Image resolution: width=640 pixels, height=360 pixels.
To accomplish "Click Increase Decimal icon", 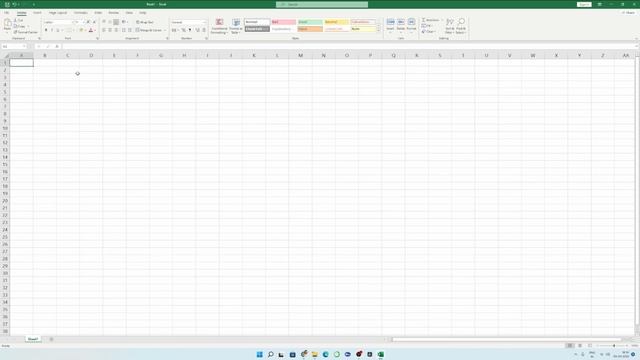I will [x=198, y=30].
